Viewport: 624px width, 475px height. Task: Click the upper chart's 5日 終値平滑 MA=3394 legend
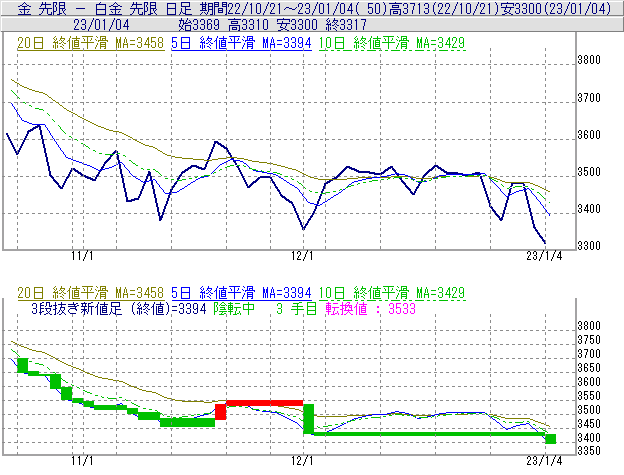(x=241, y=43)
